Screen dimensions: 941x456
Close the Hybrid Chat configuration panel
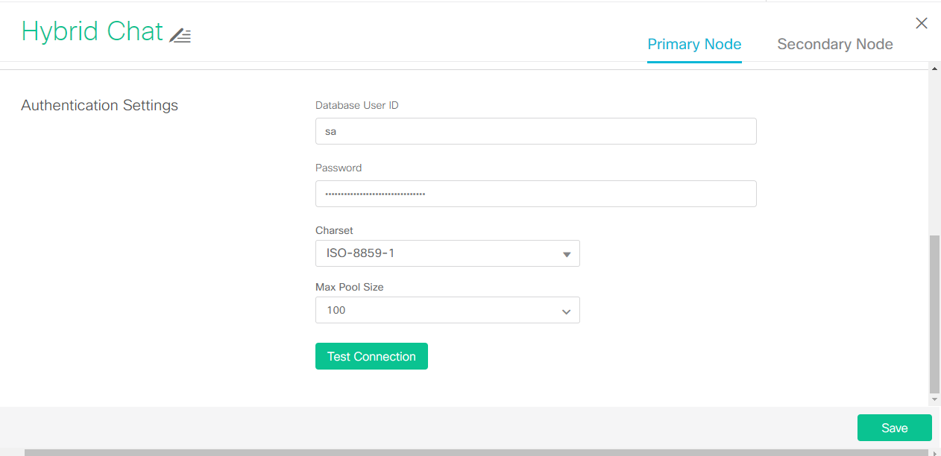click(x=921, y=23)
